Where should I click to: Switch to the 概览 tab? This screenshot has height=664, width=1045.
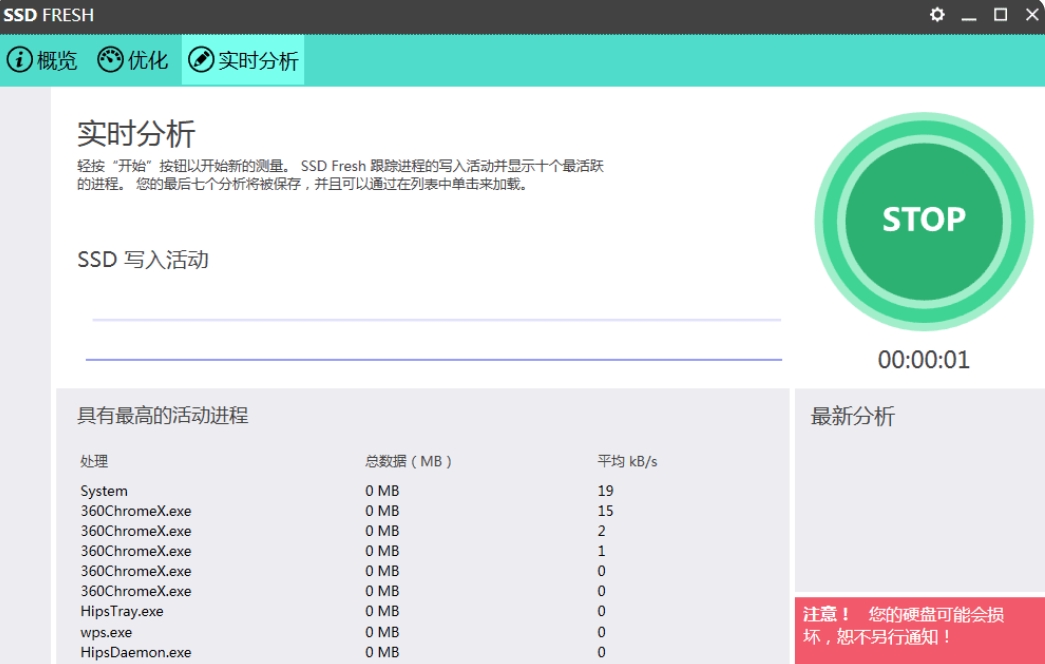point(48,60)
